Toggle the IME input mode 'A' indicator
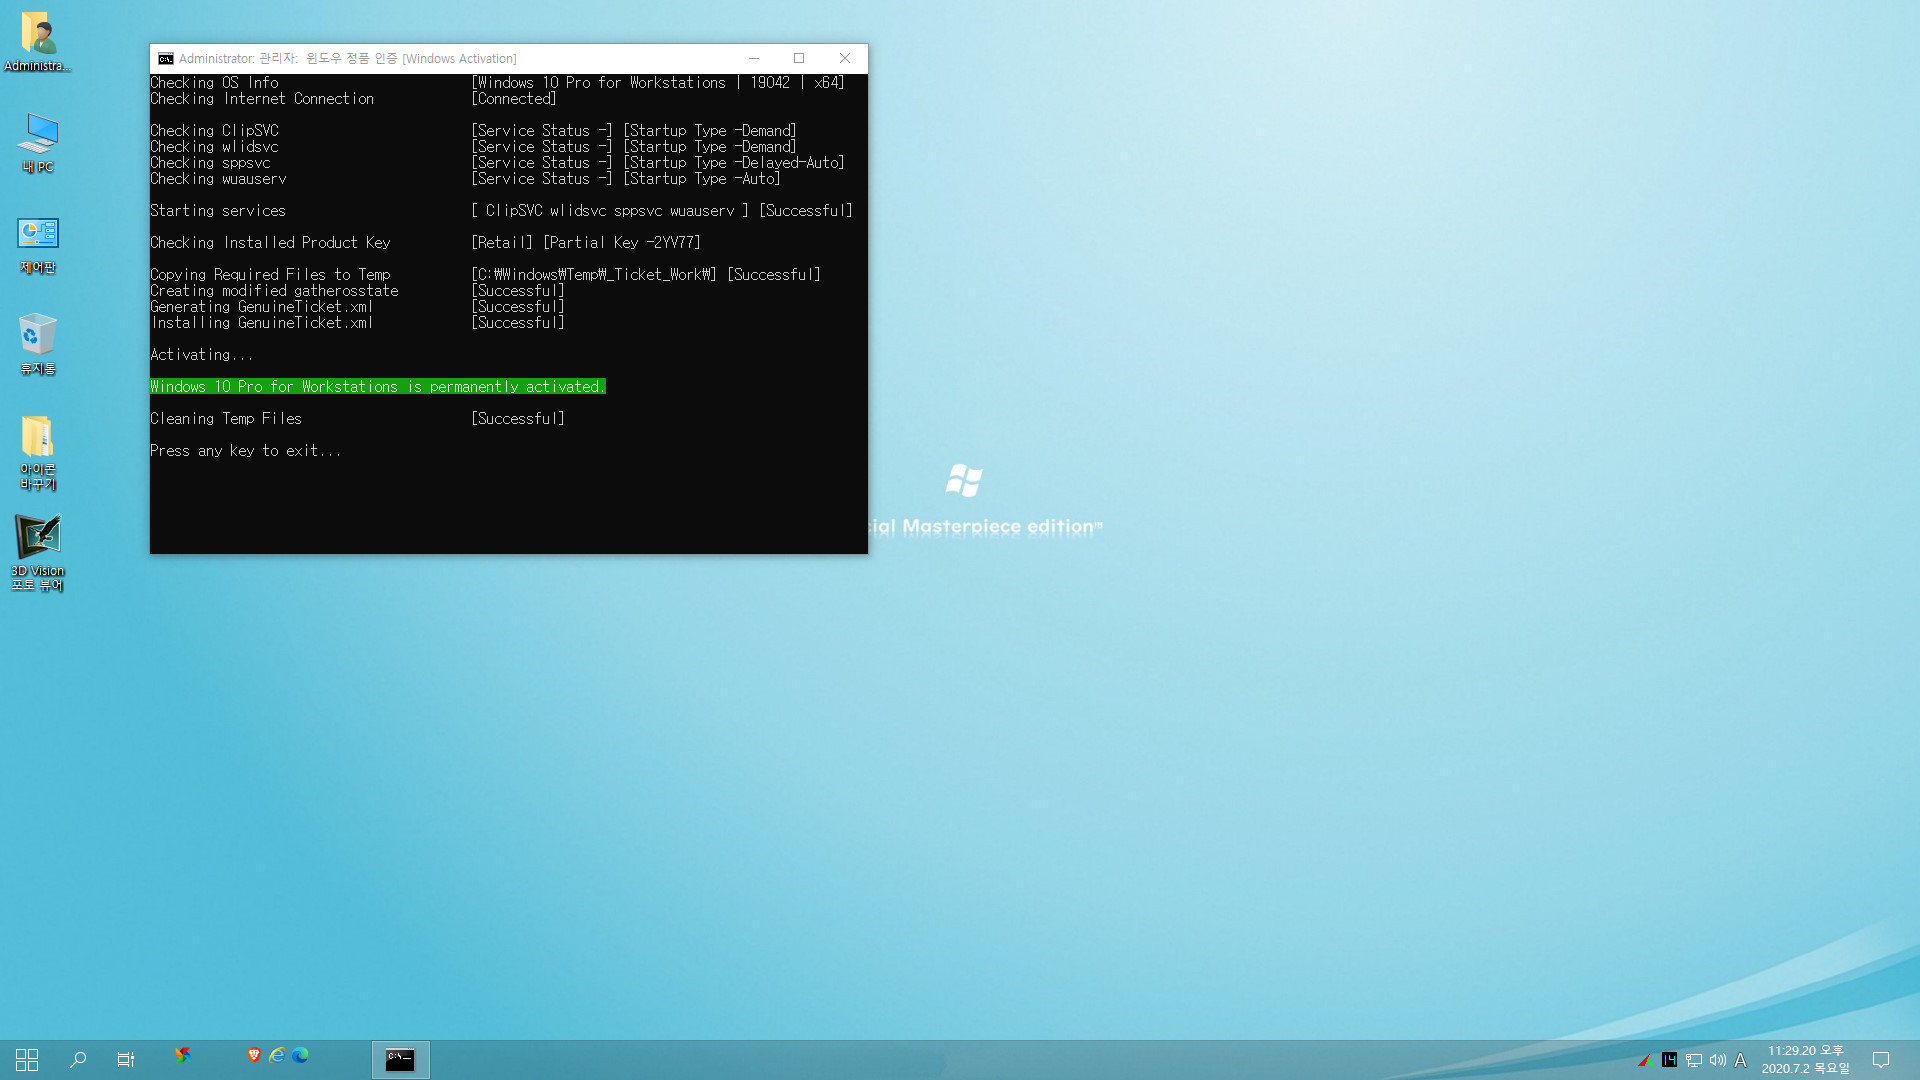 pos(1741,1060)
